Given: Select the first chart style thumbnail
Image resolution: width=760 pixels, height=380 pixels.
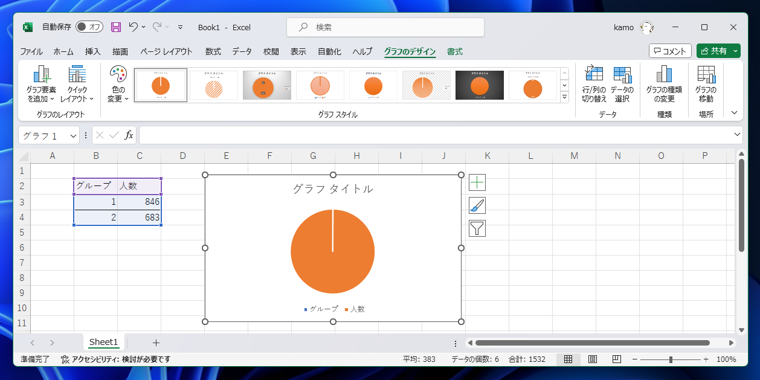Looking at the screenshot, I should point(160,85).
